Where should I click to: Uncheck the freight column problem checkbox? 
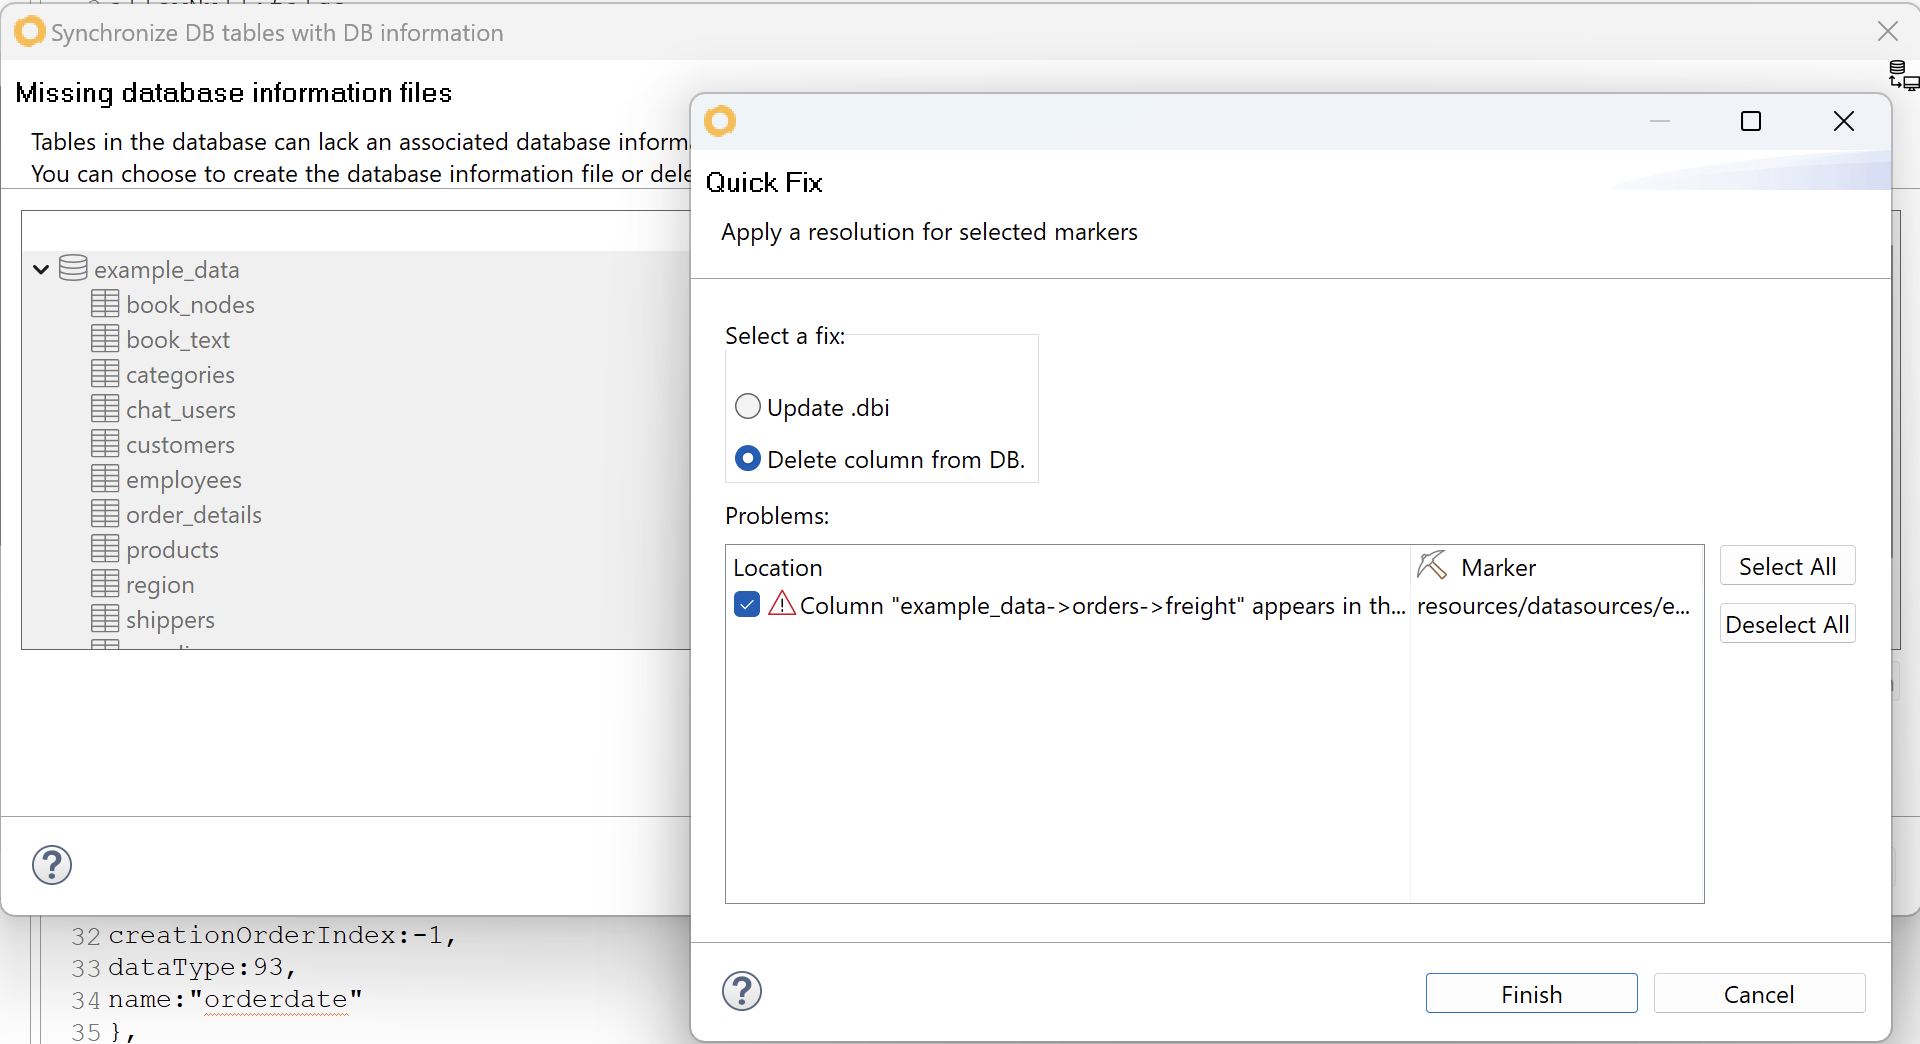click(x=747, y=604)
